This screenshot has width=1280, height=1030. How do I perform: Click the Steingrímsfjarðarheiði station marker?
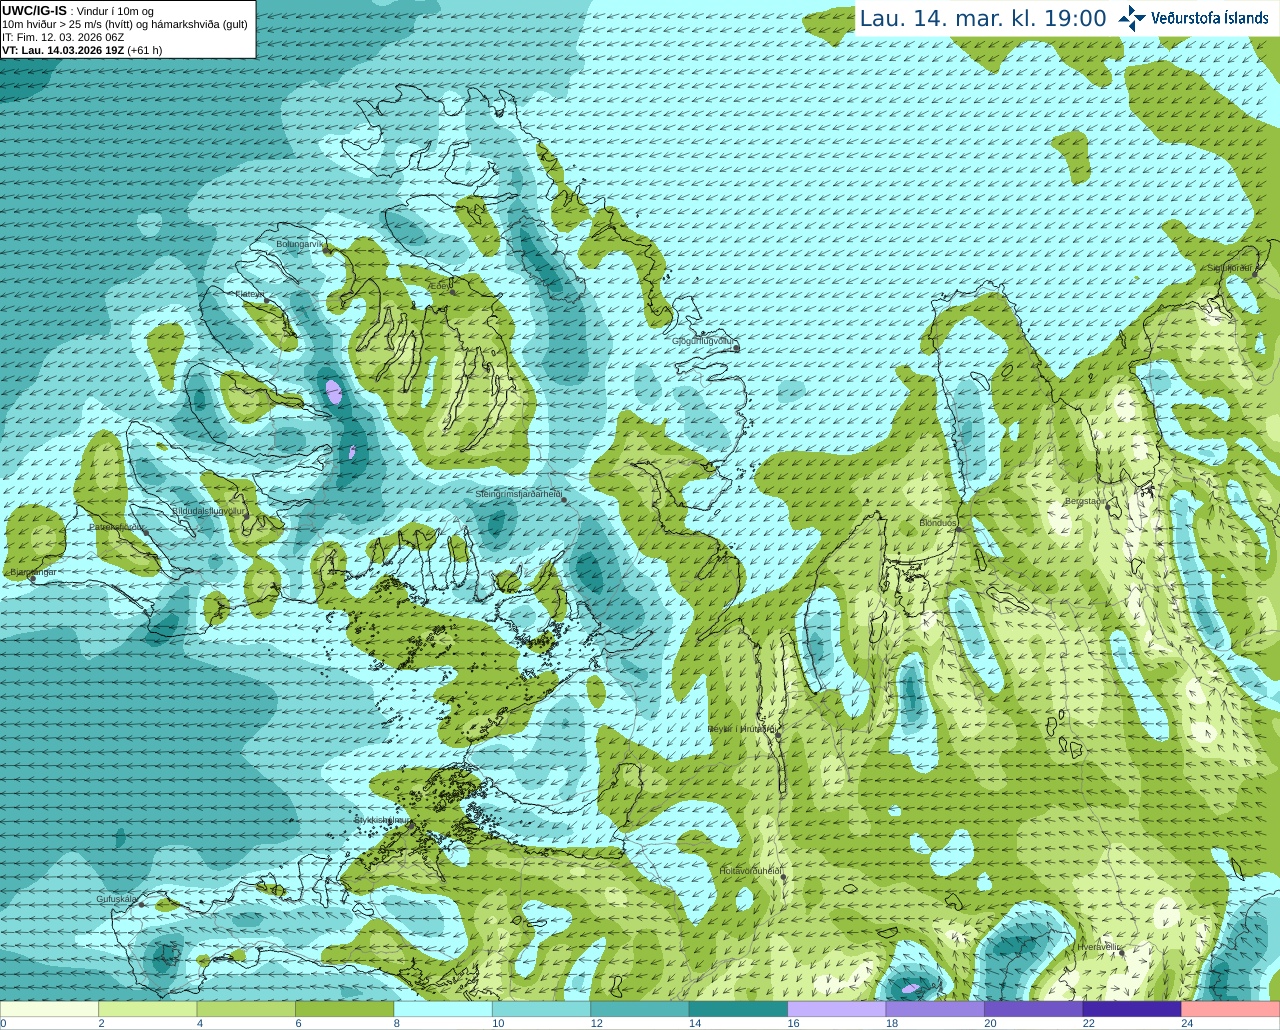pyautogui.click(x=564, y=500)
